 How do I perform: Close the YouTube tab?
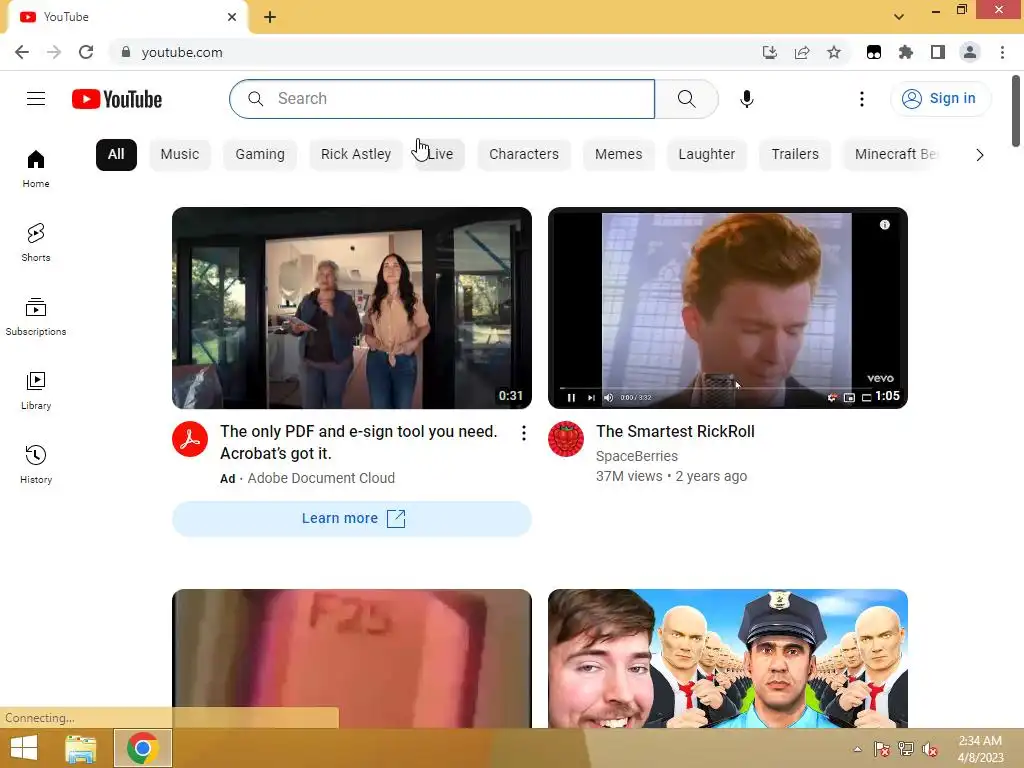click(x=232, y=17)
